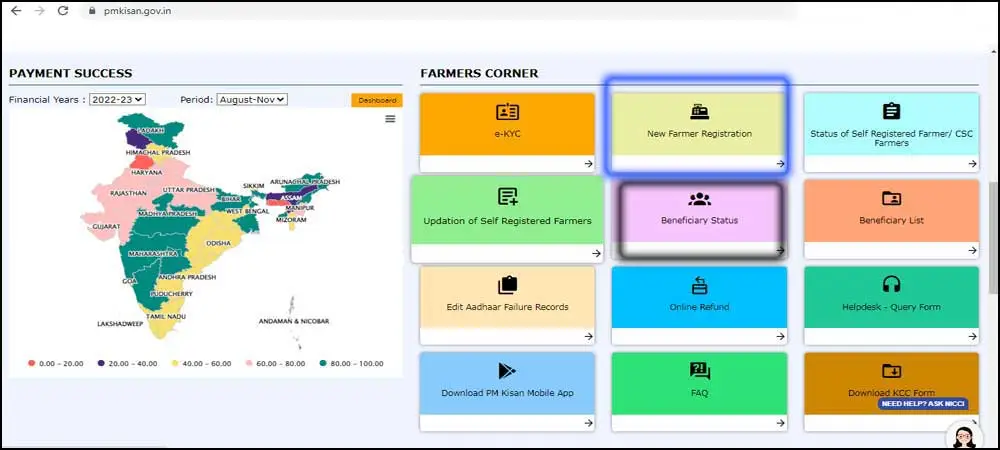
Task: Click the e-KYC ID card icon
Action: coord(507,111)
